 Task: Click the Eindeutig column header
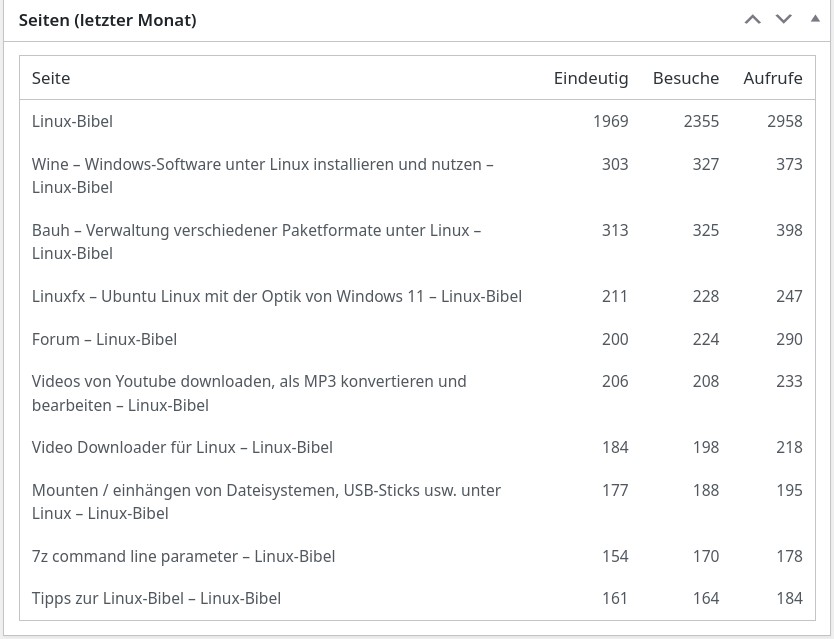(591, 78)
